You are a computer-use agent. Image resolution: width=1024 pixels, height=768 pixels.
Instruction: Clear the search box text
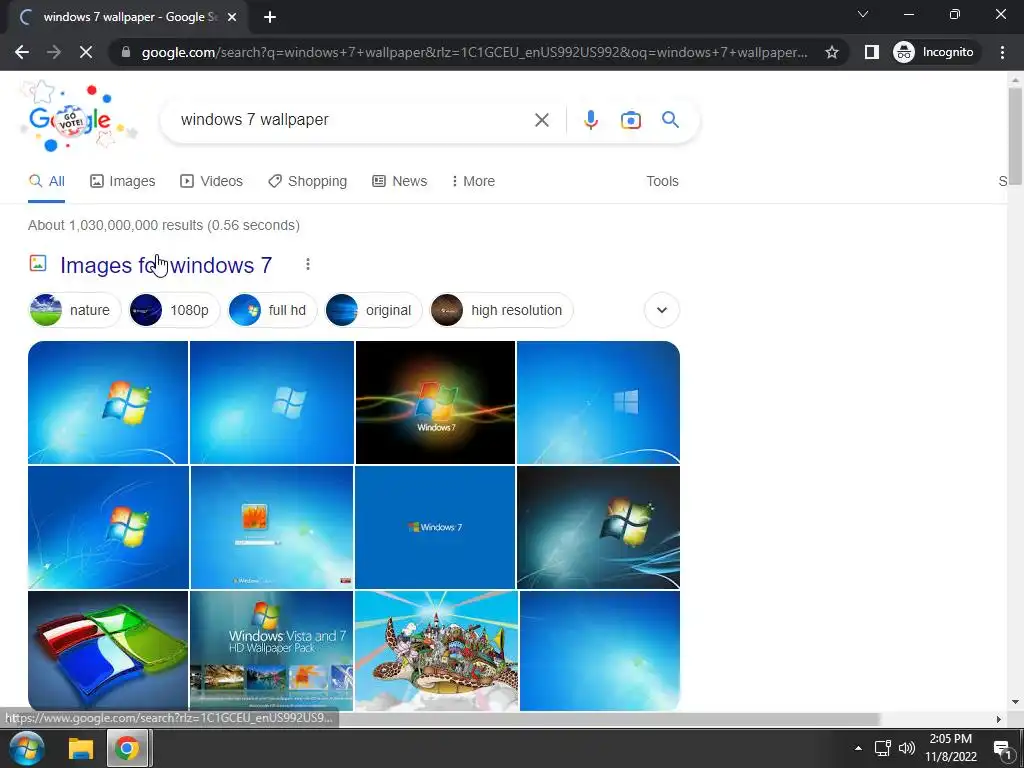click(541, 120)
